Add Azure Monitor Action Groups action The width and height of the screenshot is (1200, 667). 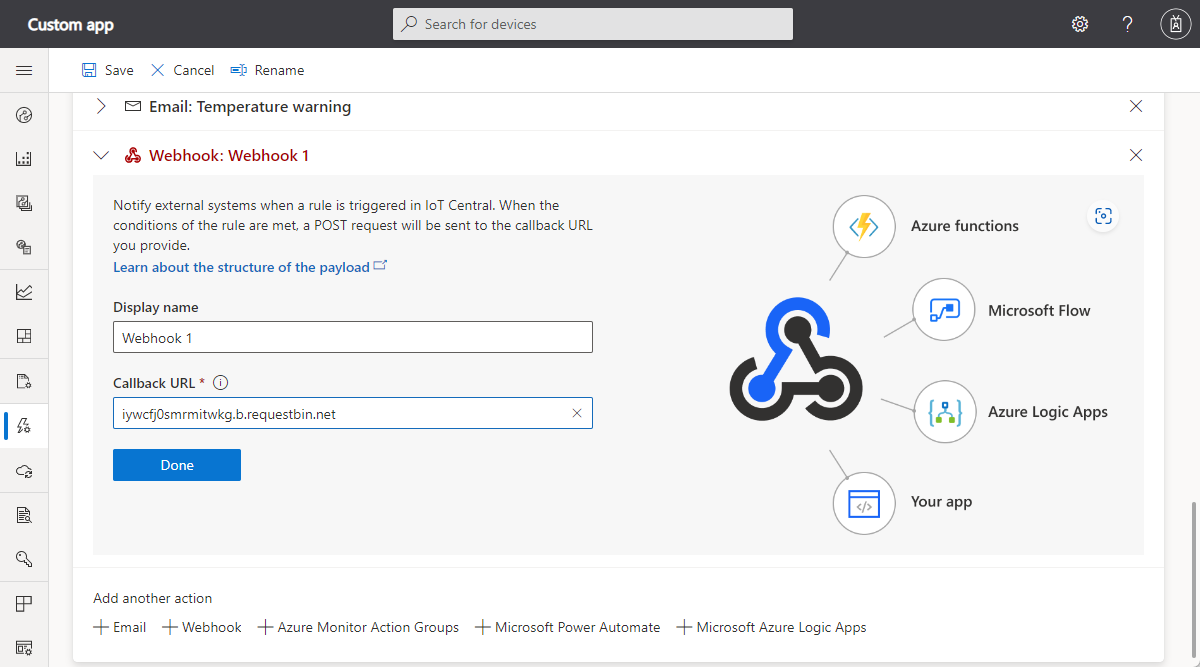[358, 627]
